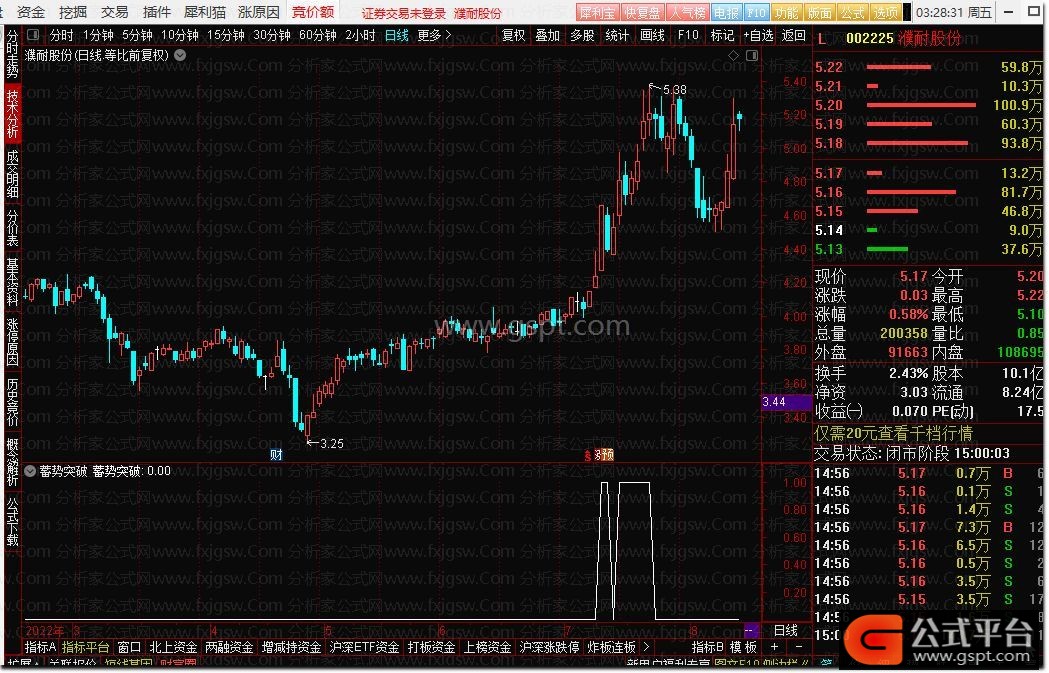Select the 两融资金 indicator tab

click(229, 647)
